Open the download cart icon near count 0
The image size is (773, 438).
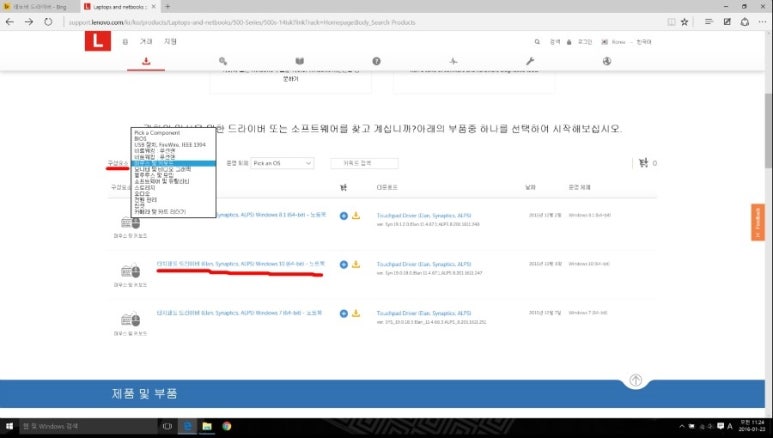coord(643,163)
